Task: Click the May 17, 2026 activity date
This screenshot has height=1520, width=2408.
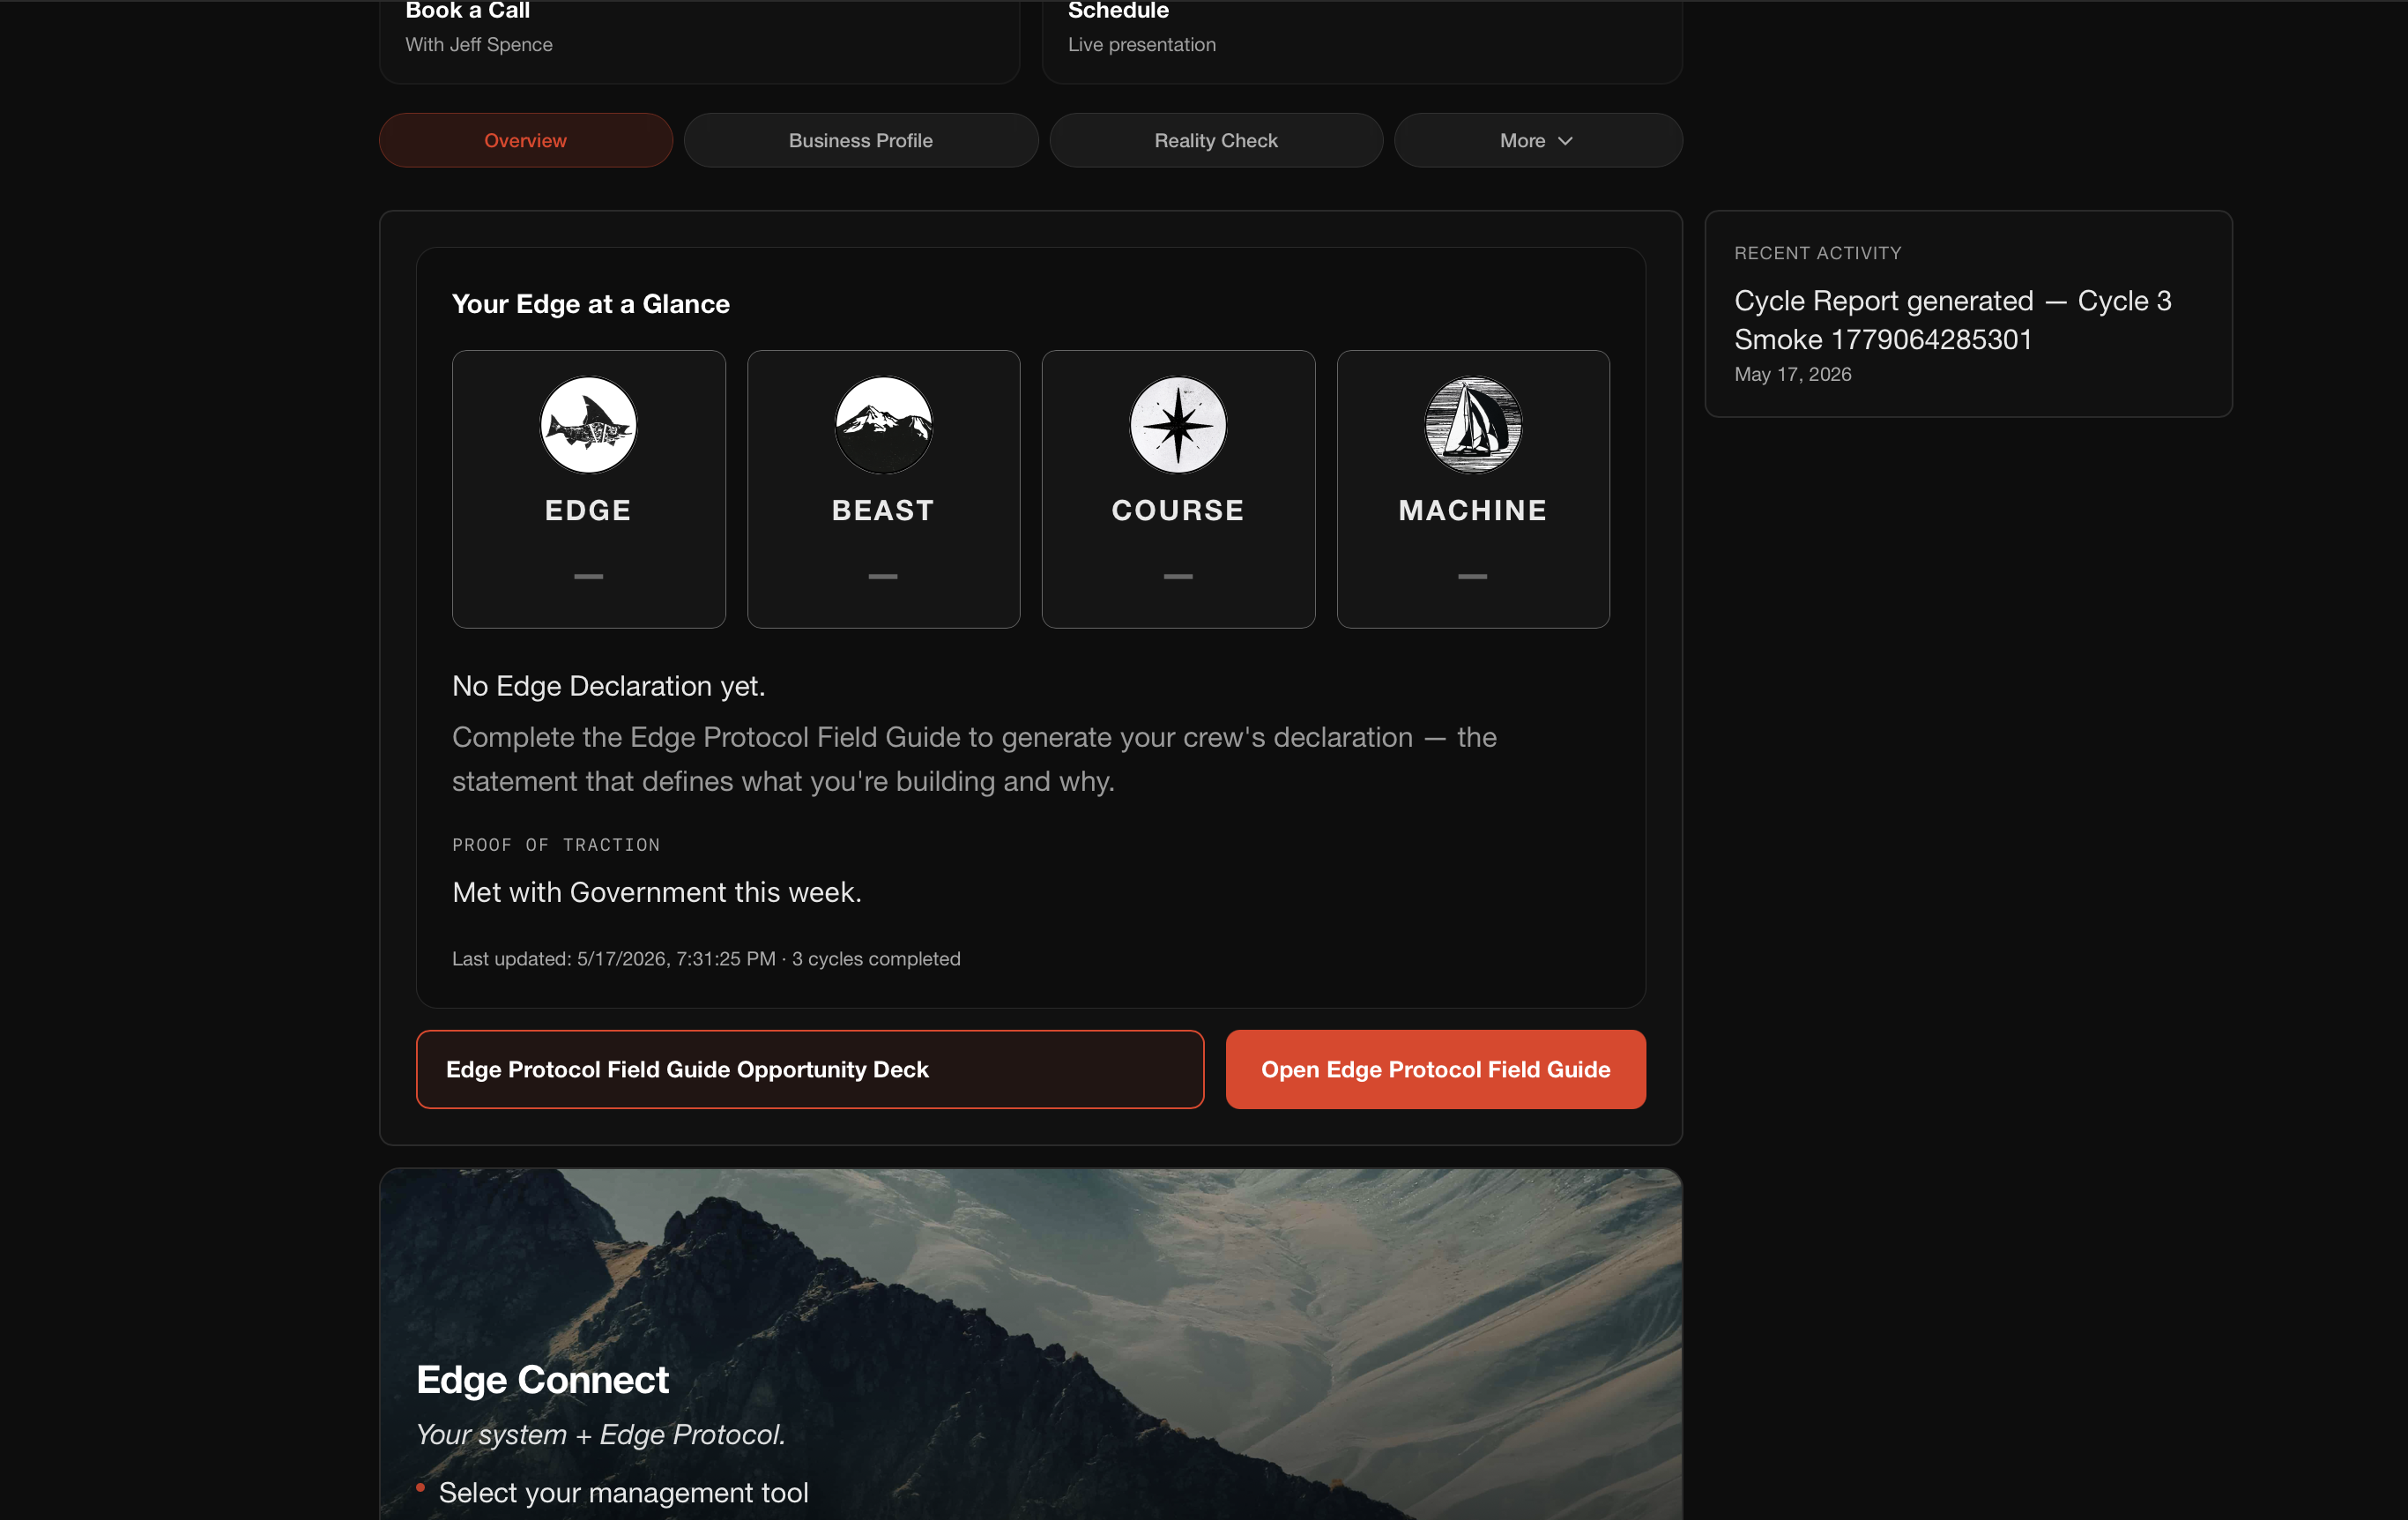Action: [x=1792, y=374]
